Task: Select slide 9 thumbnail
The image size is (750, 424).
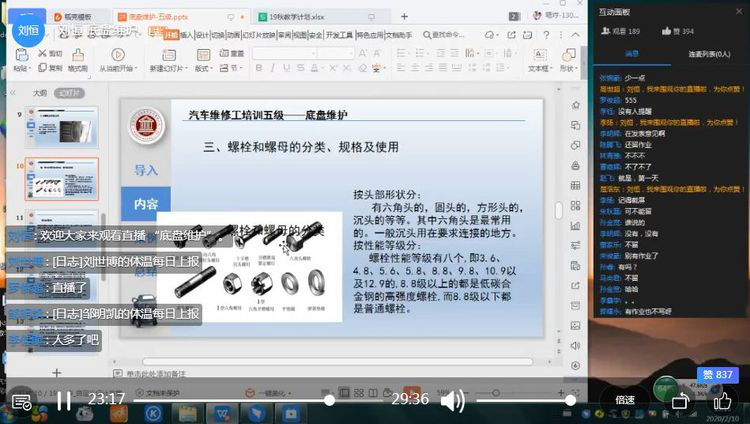Action: (x=62, y=127)
